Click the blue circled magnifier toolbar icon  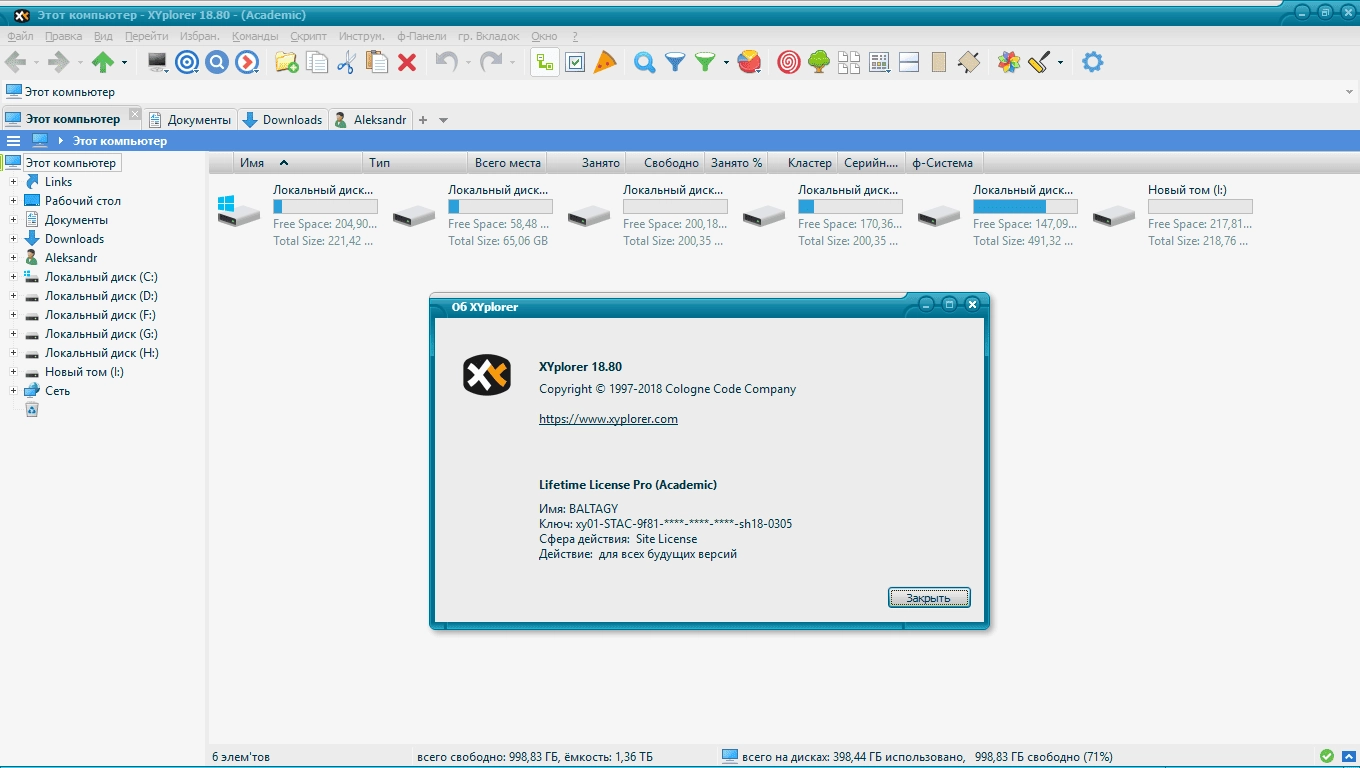(x=217, y=62)
